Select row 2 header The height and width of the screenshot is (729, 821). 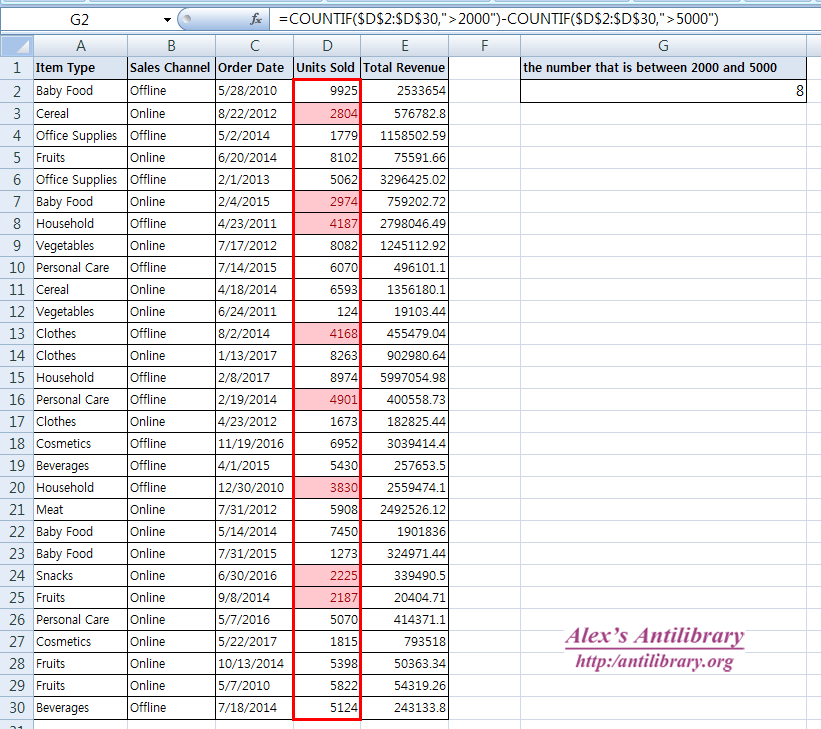(16, 90)
